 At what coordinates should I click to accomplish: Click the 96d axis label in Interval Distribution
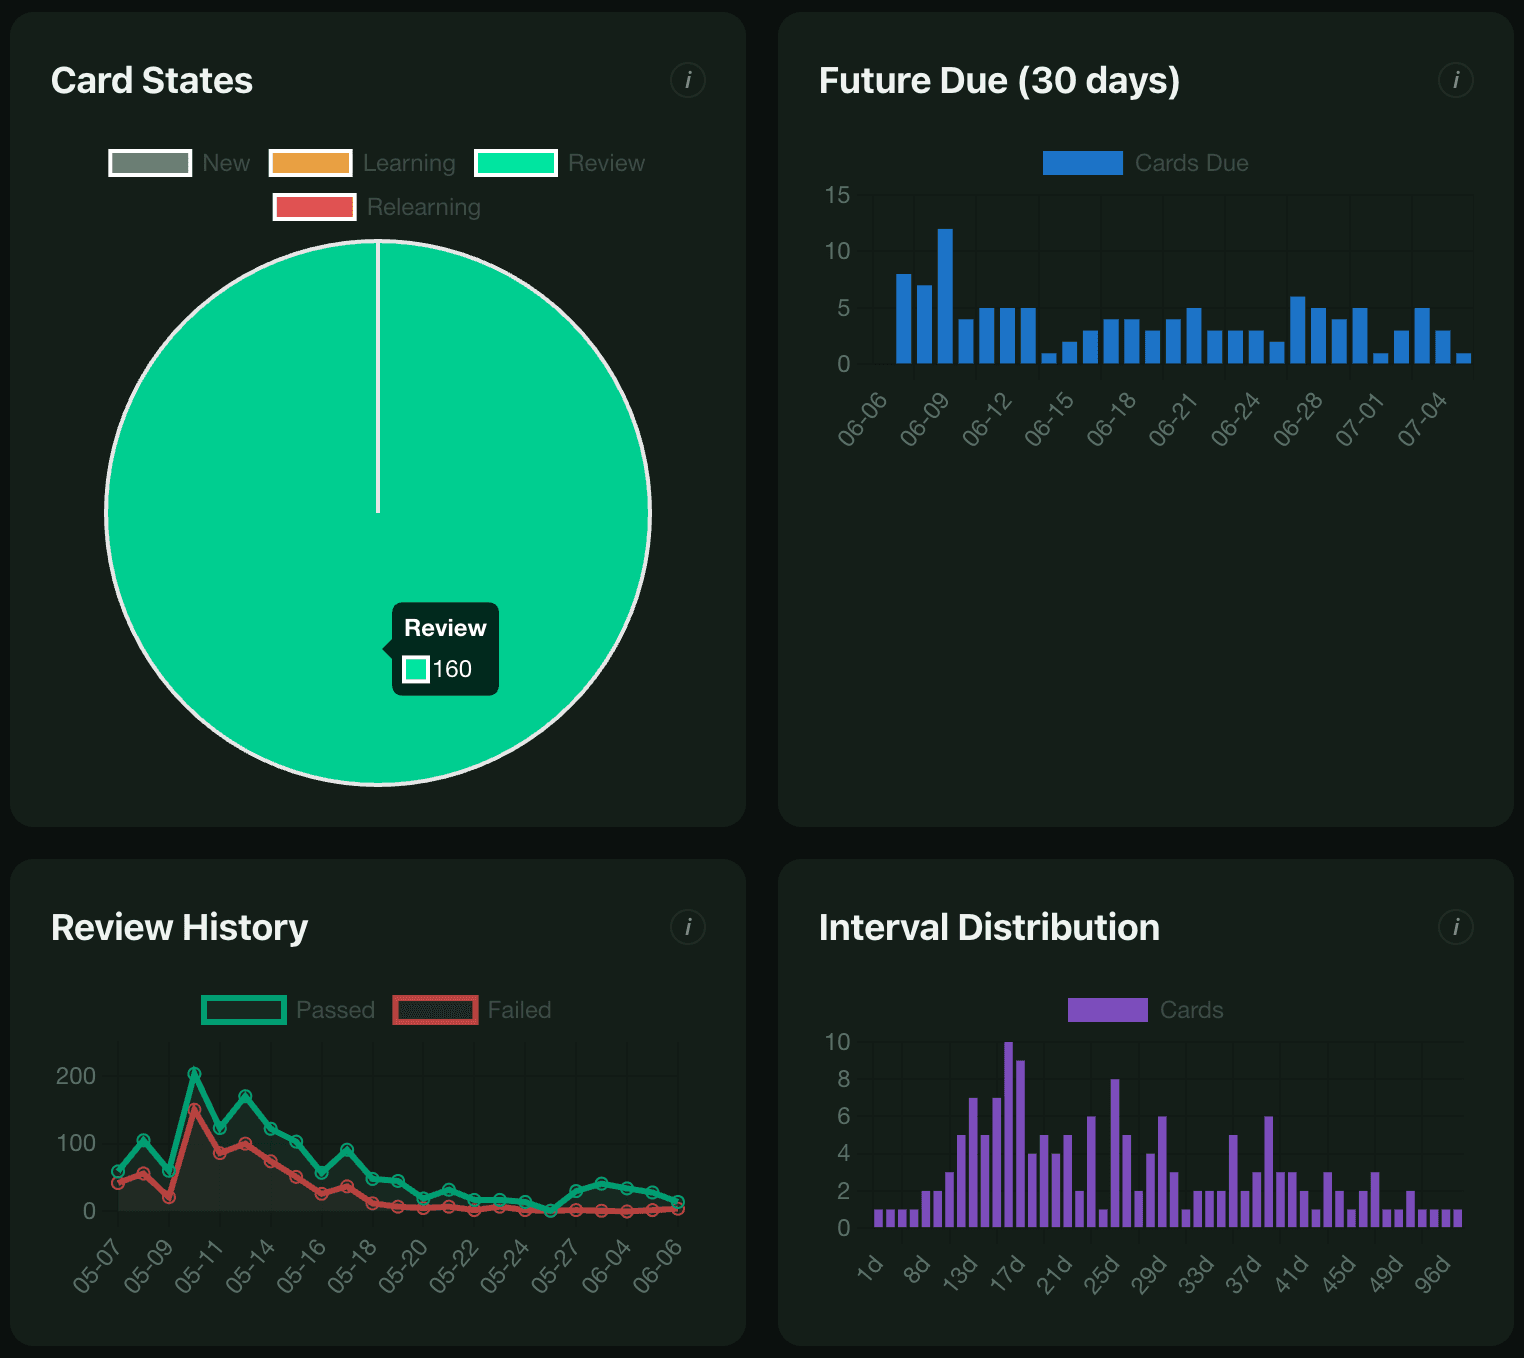1433,1275
